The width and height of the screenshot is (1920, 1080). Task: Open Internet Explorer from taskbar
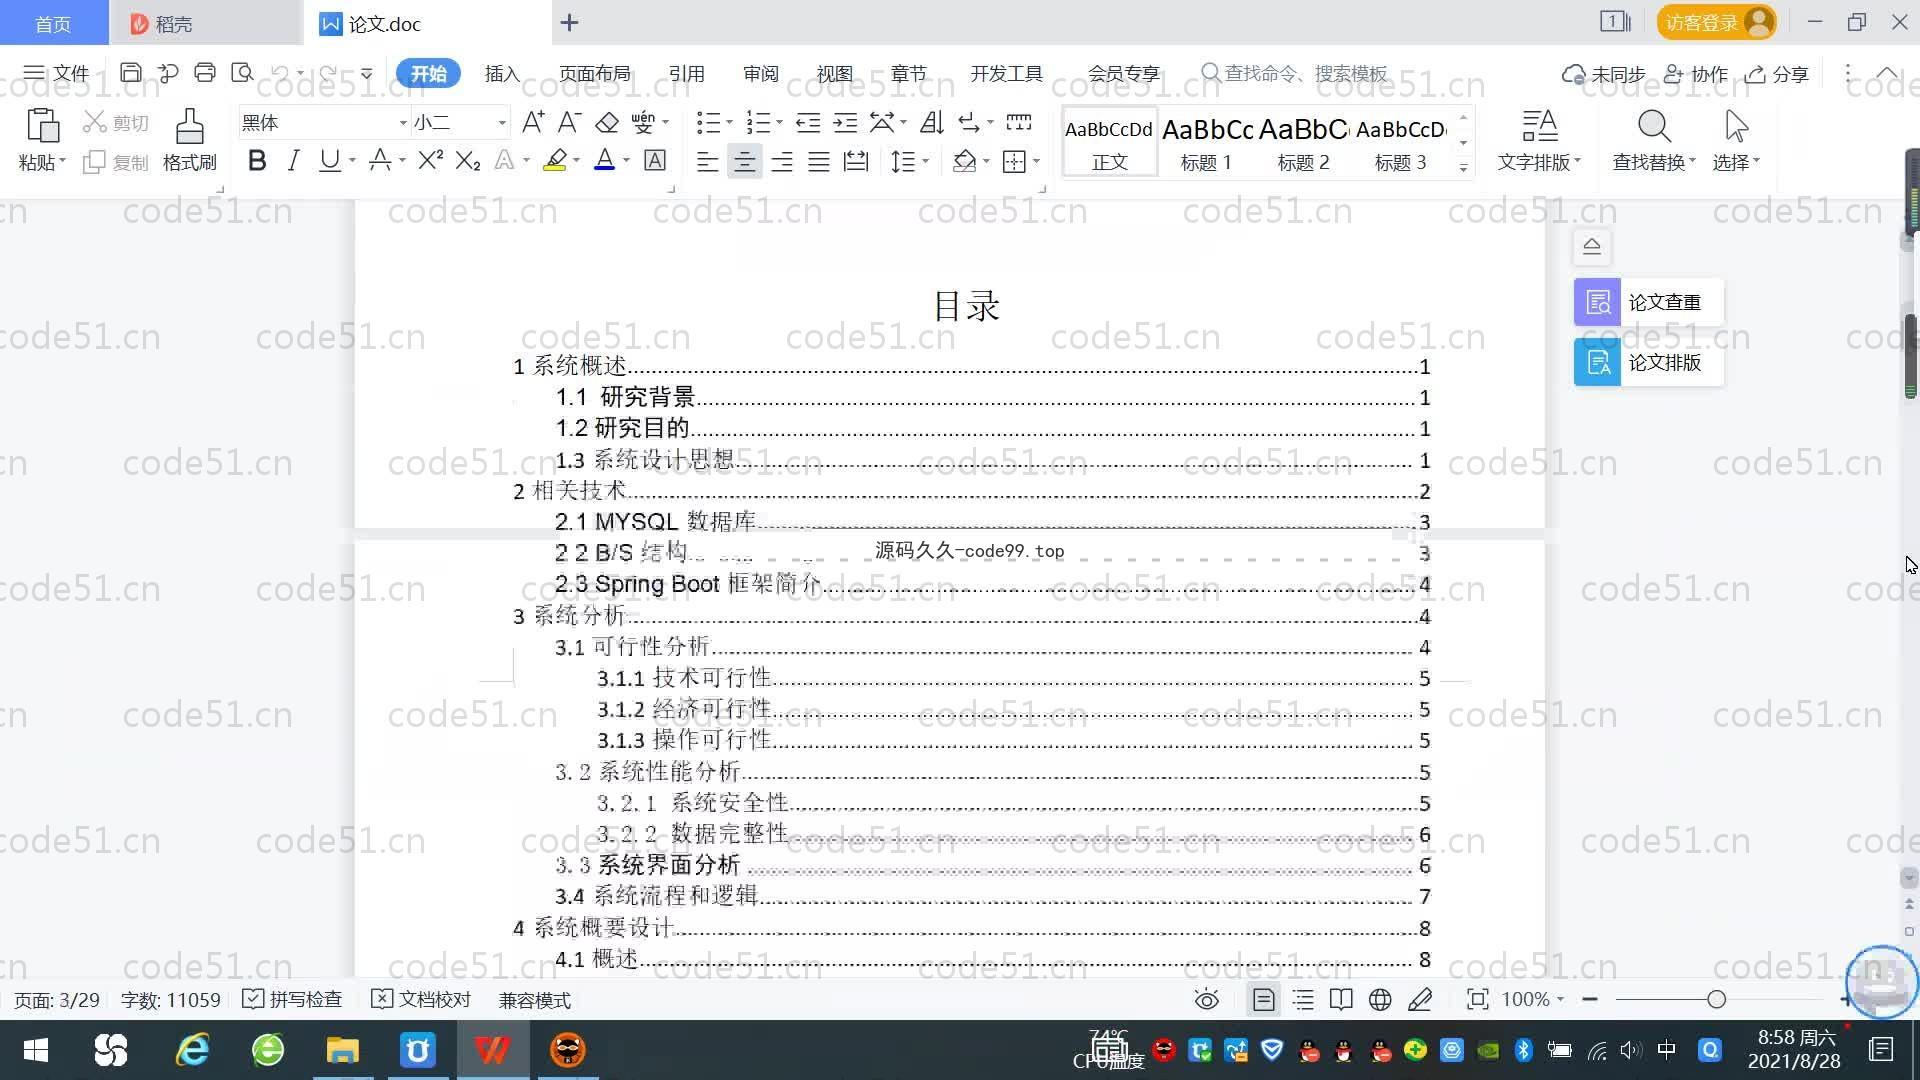tap(192, 1050)
